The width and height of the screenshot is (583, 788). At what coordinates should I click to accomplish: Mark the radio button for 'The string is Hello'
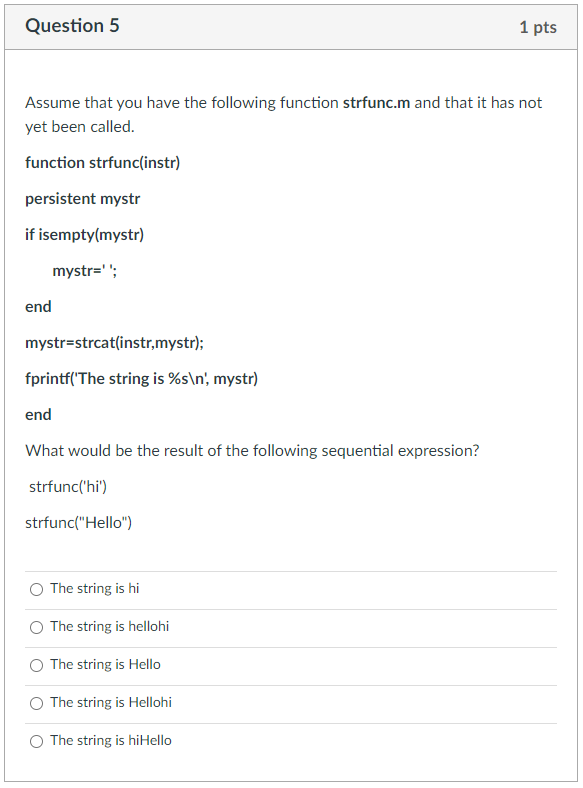point(36,665)
